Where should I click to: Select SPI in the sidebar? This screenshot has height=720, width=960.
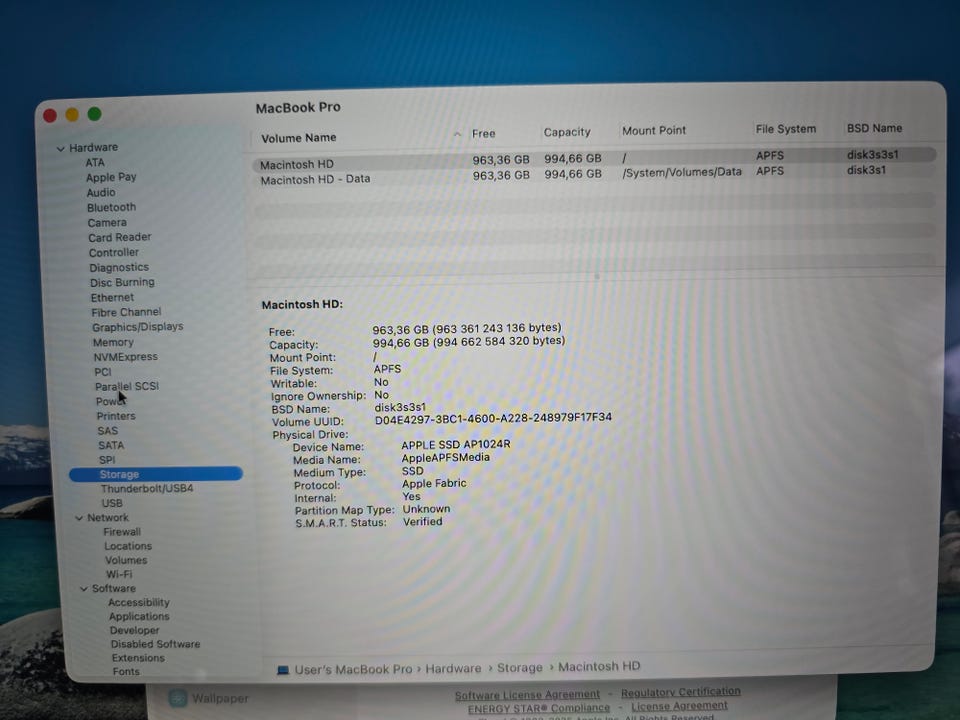click(107, 460)
